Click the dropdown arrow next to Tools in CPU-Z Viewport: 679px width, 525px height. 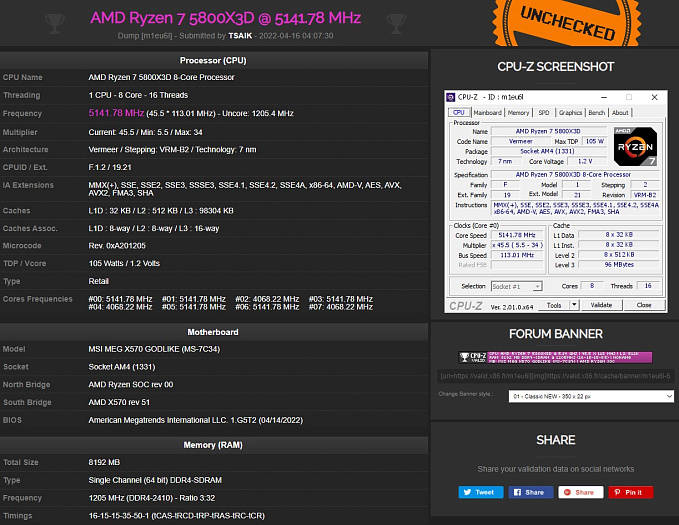(574, 305)
